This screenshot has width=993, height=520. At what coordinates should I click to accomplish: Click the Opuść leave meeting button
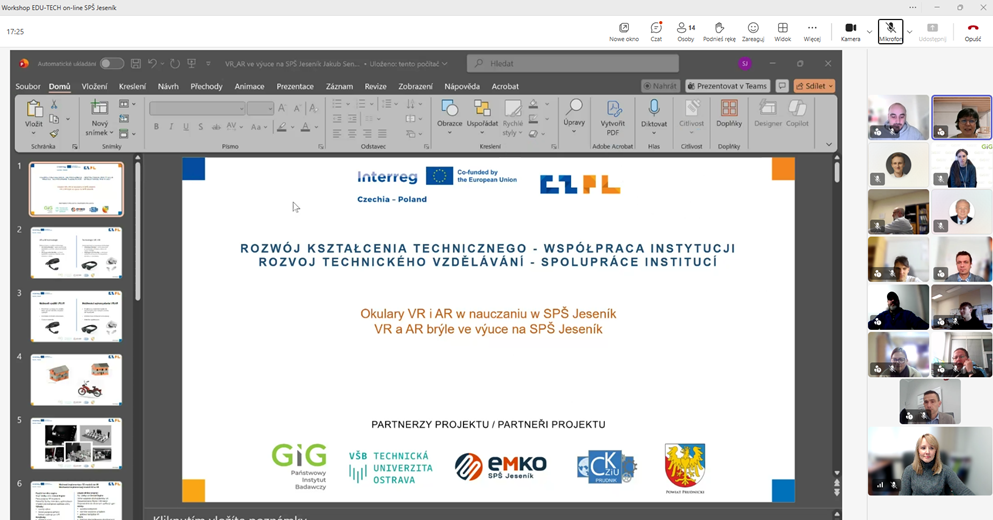972,28
